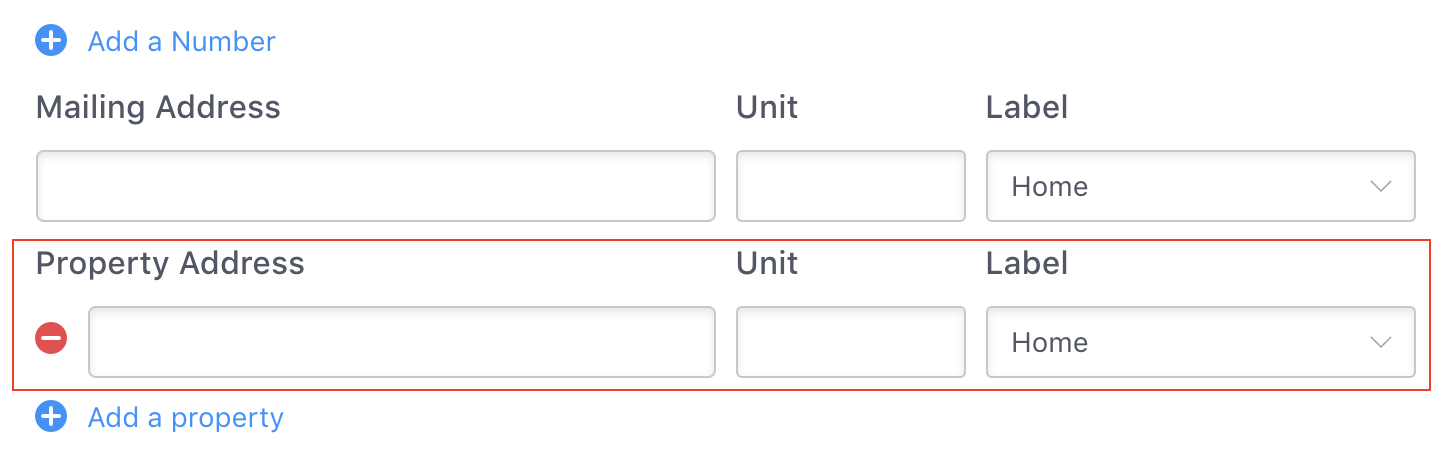This screenshot has height=450, width=1452.
Task: Focus the Property Address text field
Action: point(402,342)
